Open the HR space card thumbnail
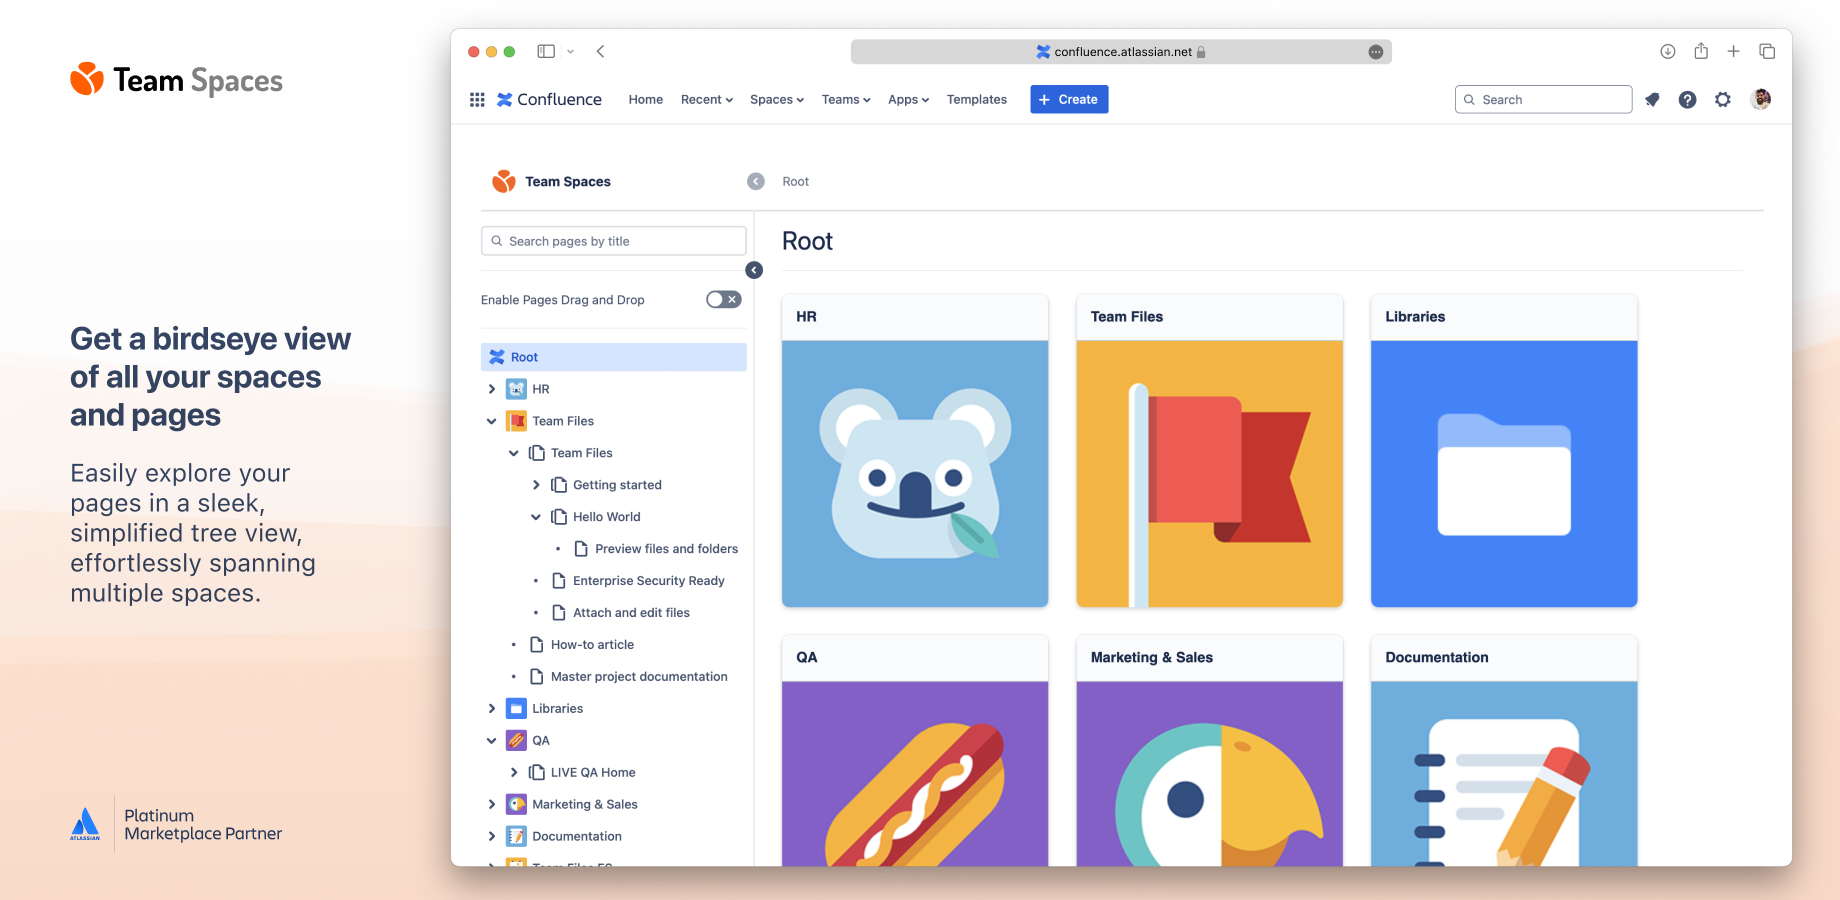Image resolution: width=1840 pixels, height=900 pixels. point(915,474)
